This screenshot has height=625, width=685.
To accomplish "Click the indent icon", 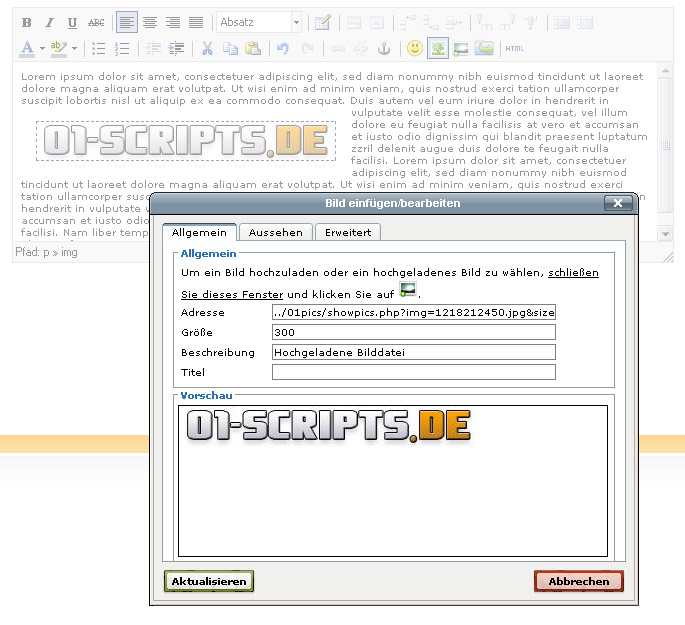I will click(176, 48).
